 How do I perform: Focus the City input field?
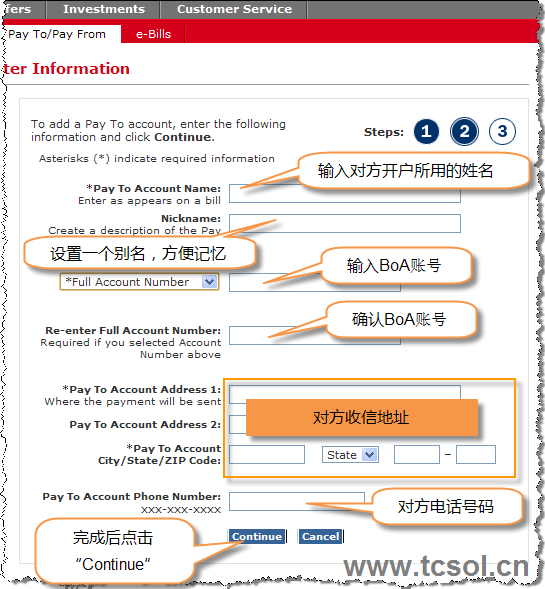[267, 455]
